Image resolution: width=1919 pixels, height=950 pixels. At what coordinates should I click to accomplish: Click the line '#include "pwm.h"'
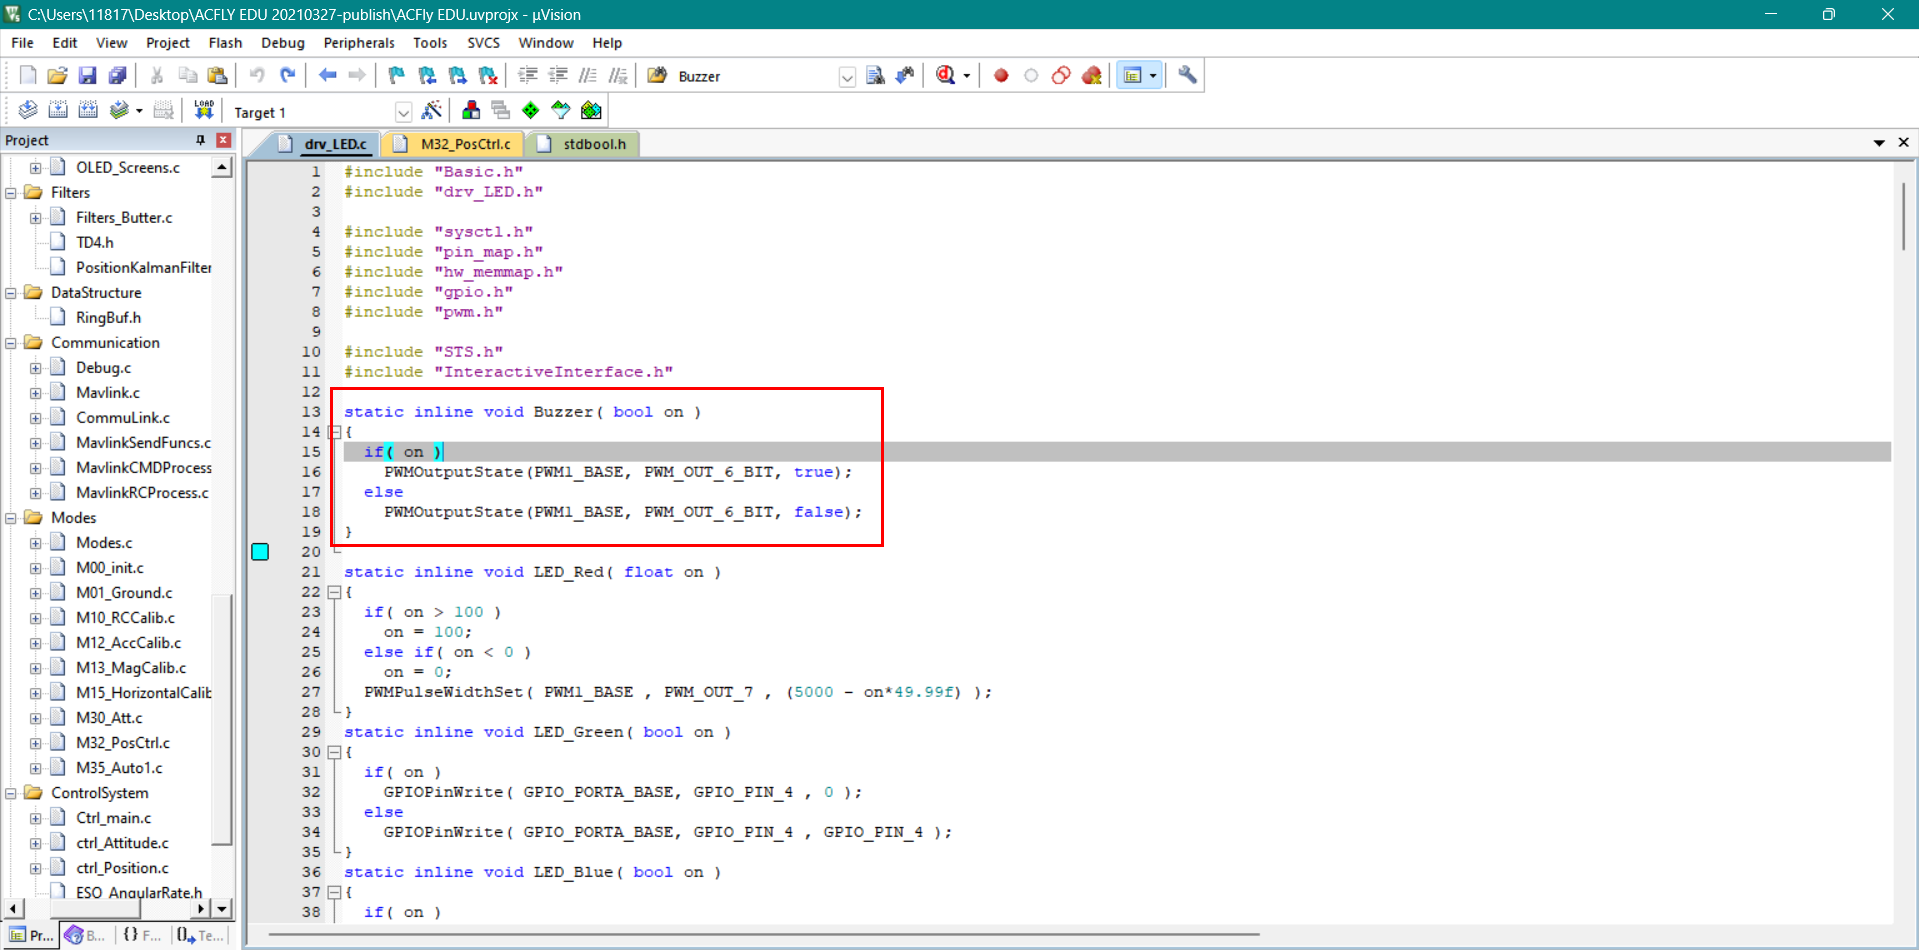[x=423, y=312]
